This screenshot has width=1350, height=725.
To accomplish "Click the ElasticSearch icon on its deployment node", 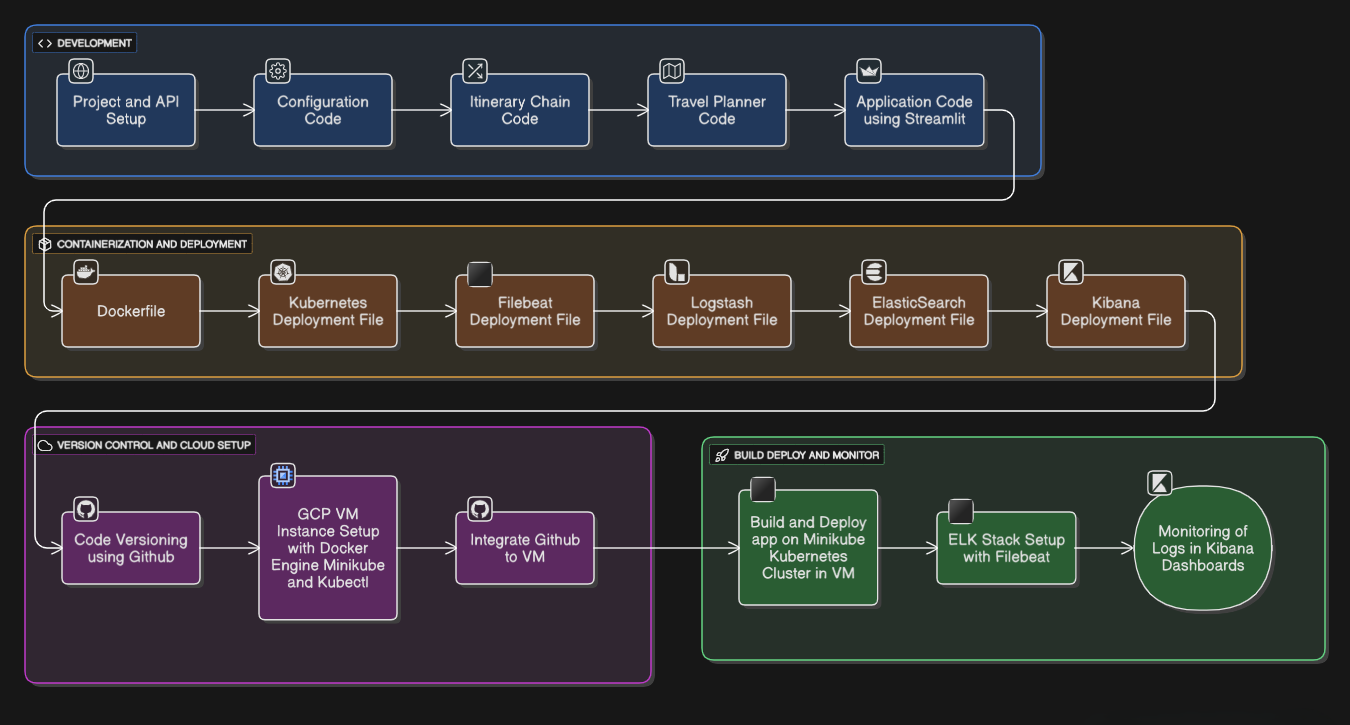I will click(872, 271).
